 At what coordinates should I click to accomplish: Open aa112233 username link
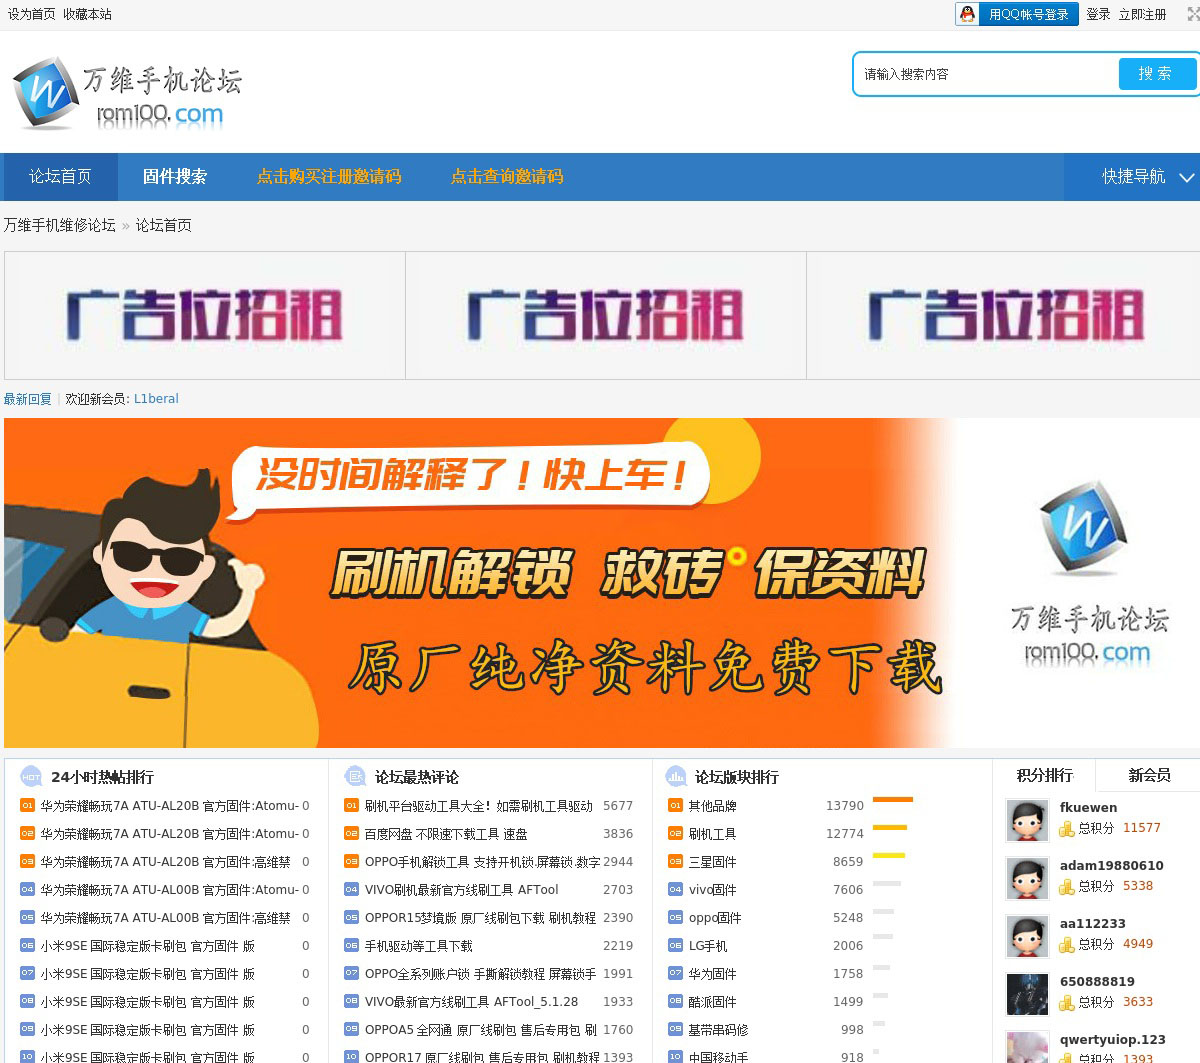(x=1093, y=924)
